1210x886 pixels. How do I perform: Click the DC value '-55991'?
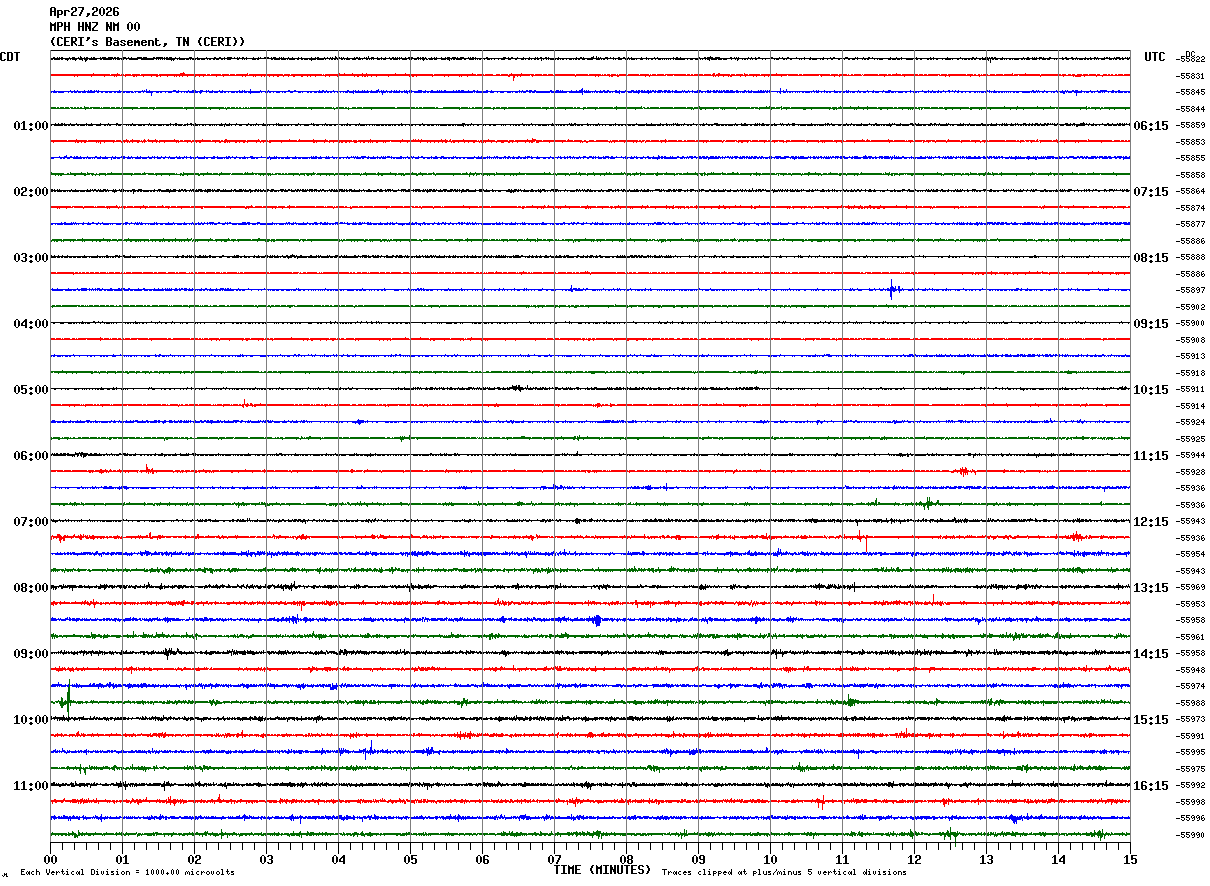1191,736
